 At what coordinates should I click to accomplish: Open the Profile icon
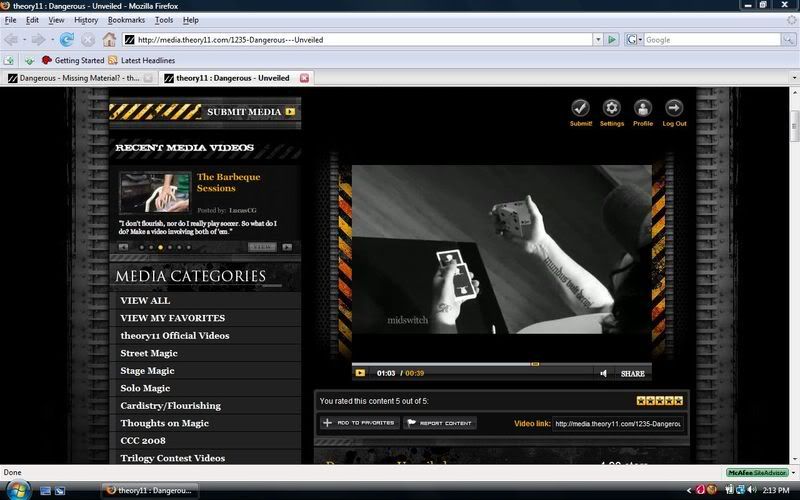[x=643, y=108]
